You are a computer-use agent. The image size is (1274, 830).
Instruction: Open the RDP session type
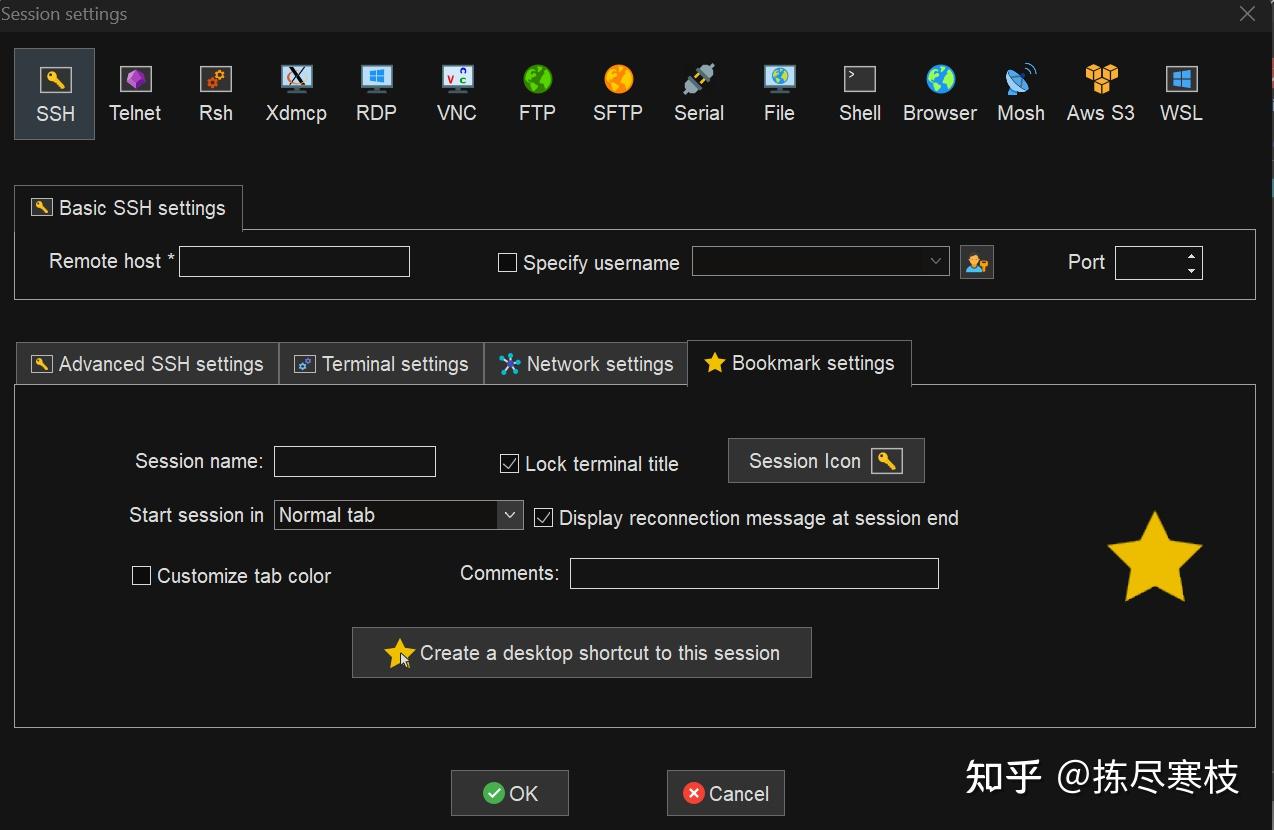(x=376, y=93)
